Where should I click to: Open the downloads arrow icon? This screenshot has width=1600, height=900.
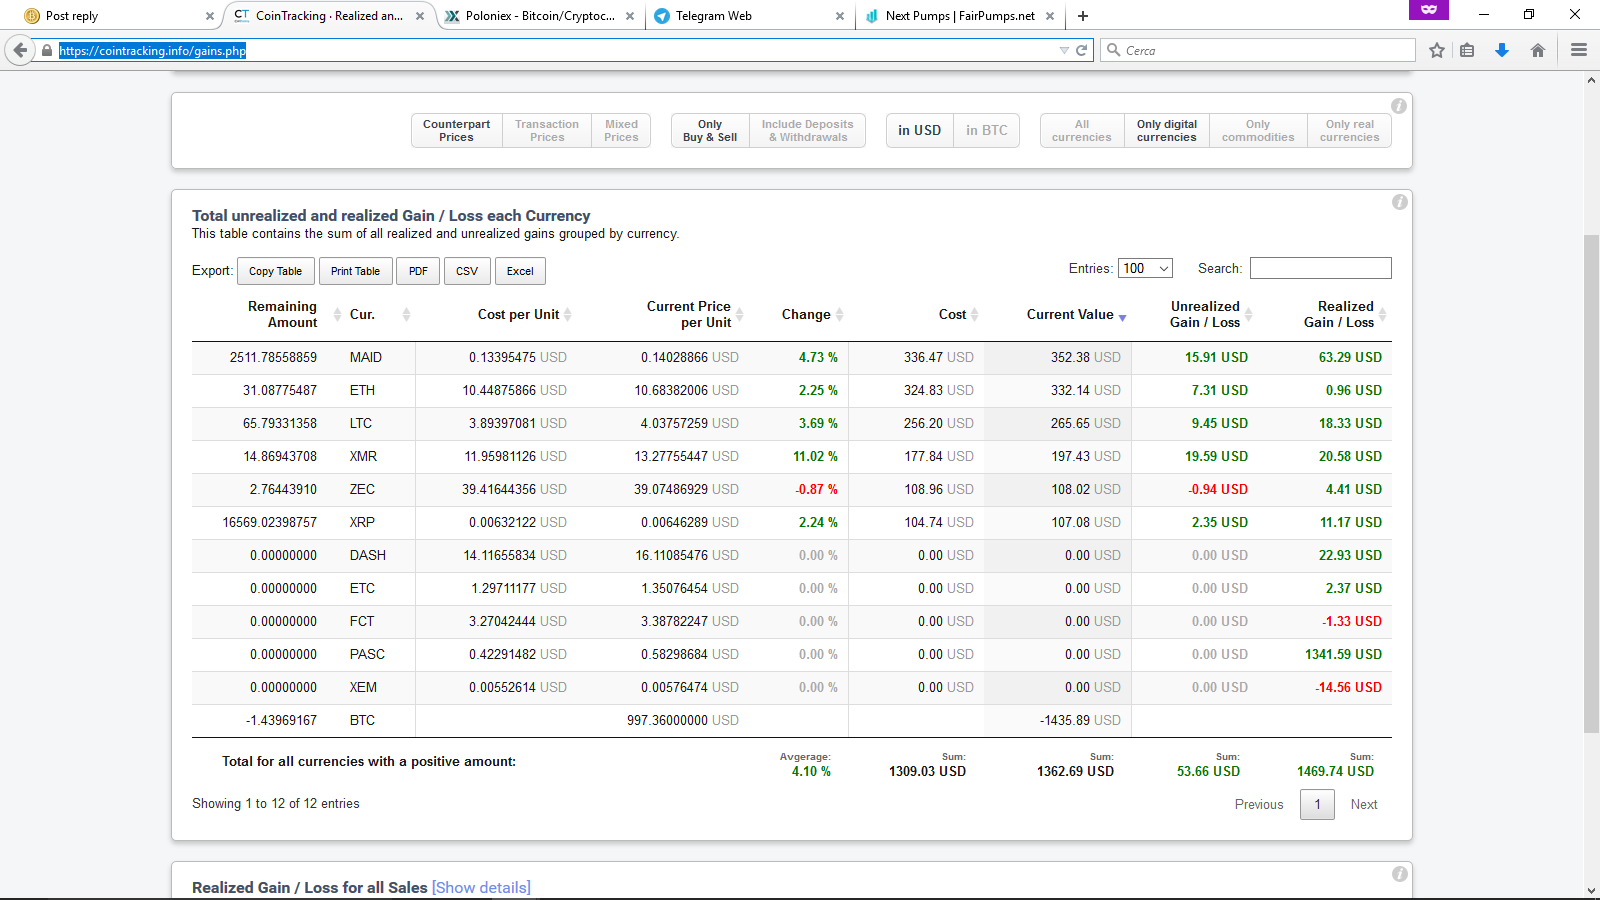[x=1502, y=50]
